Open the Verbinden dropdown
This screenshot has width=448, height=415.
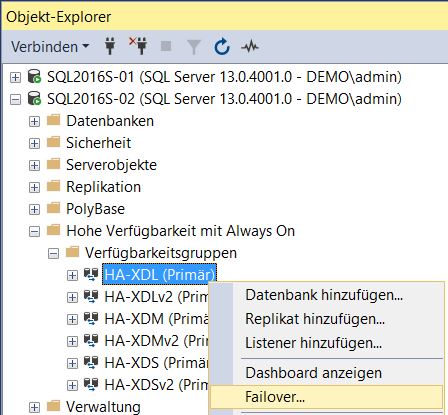(x=50, y=46)
